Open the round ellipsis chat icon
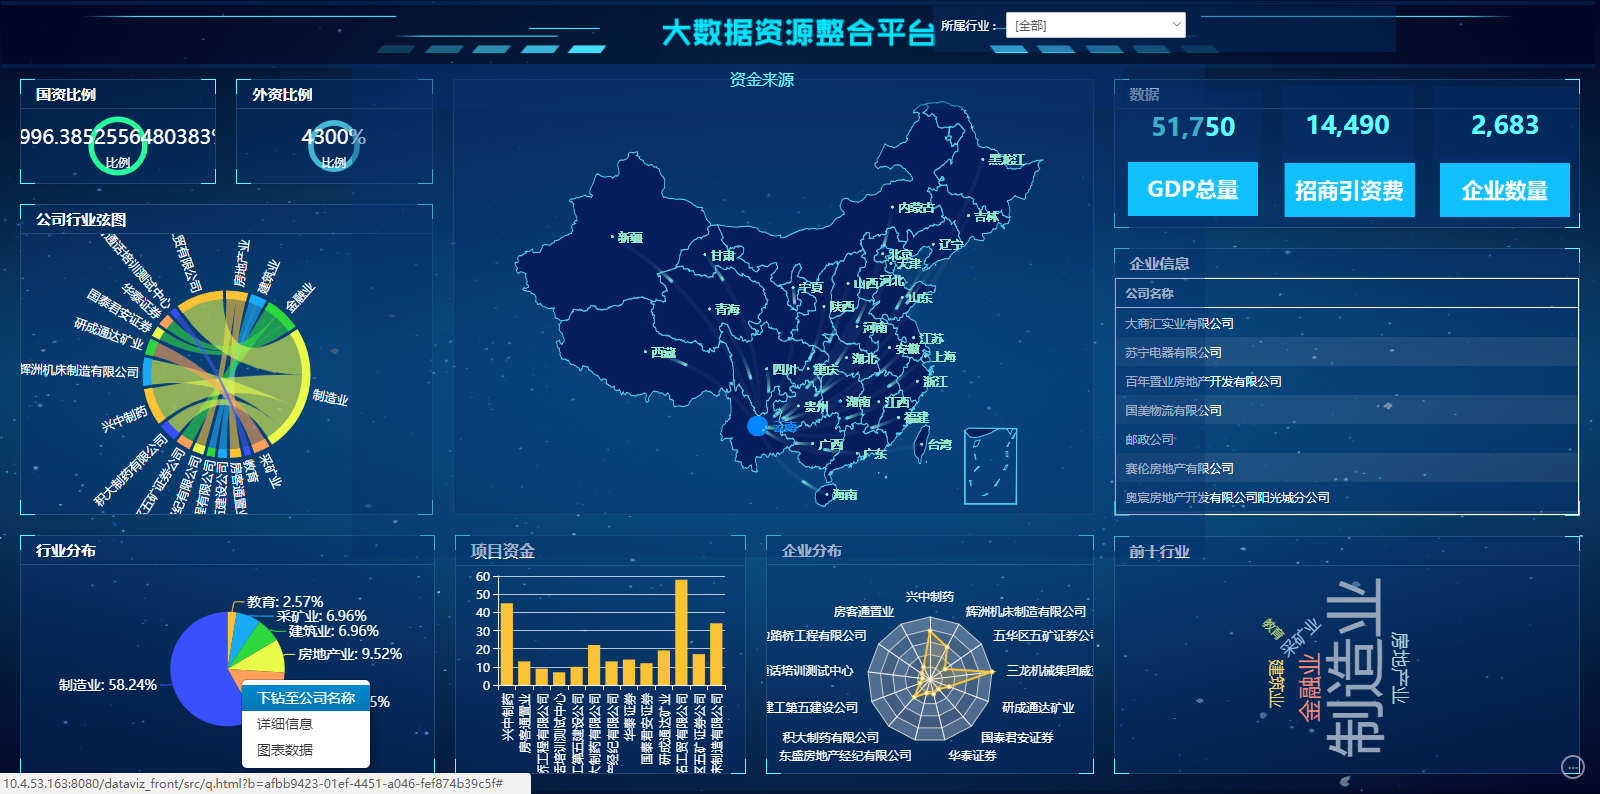Image resolution: width=1600 pixels, height=794 pixels. pyautogui.click(x=1572, y=767)
